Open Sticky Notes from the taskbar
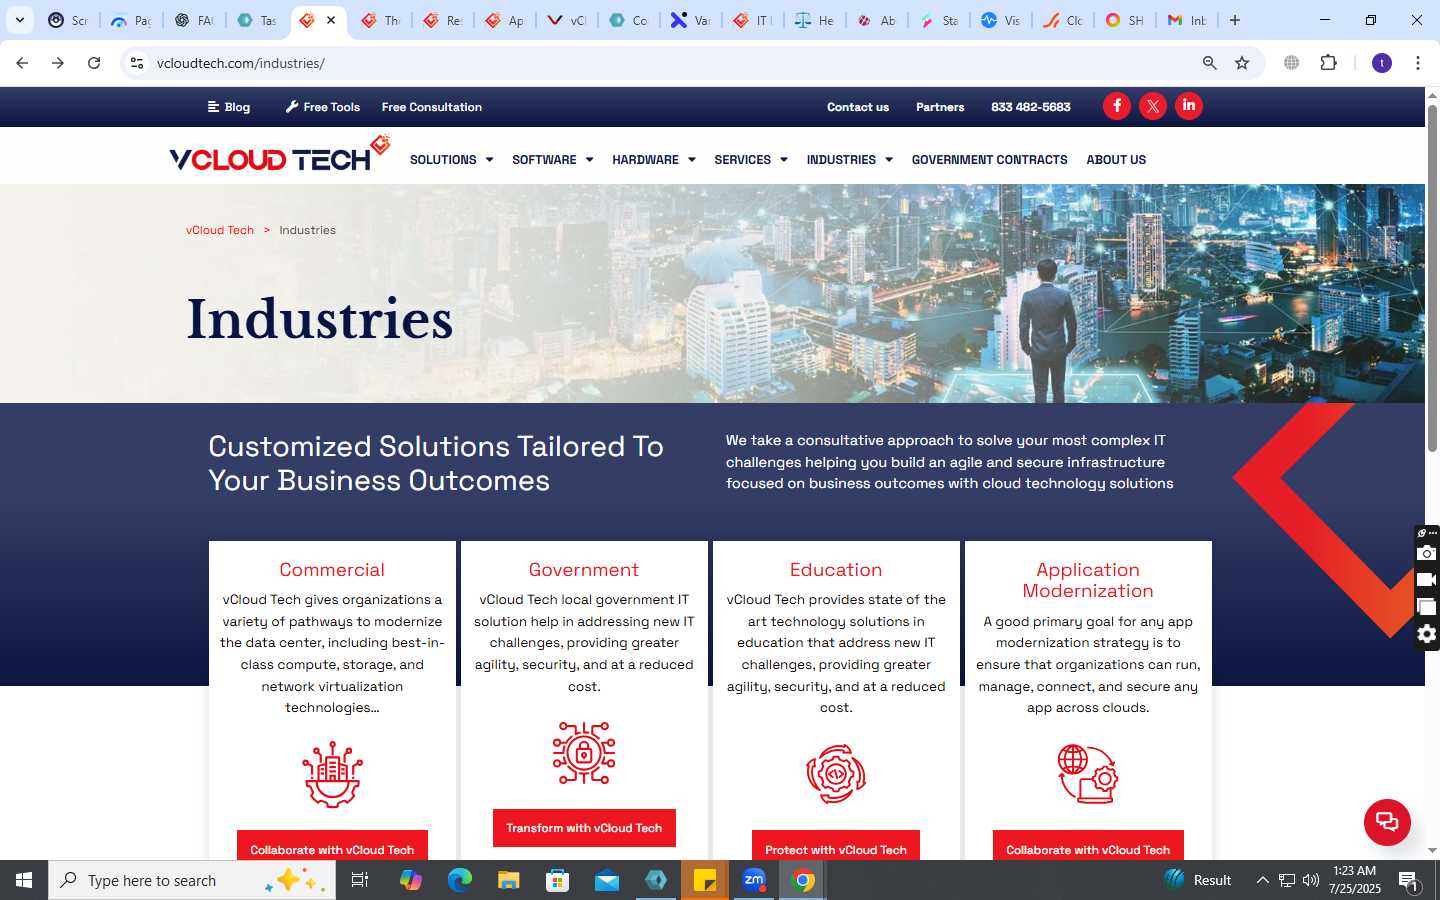This screenshot has width=1440, height=900. coord(705,880)
